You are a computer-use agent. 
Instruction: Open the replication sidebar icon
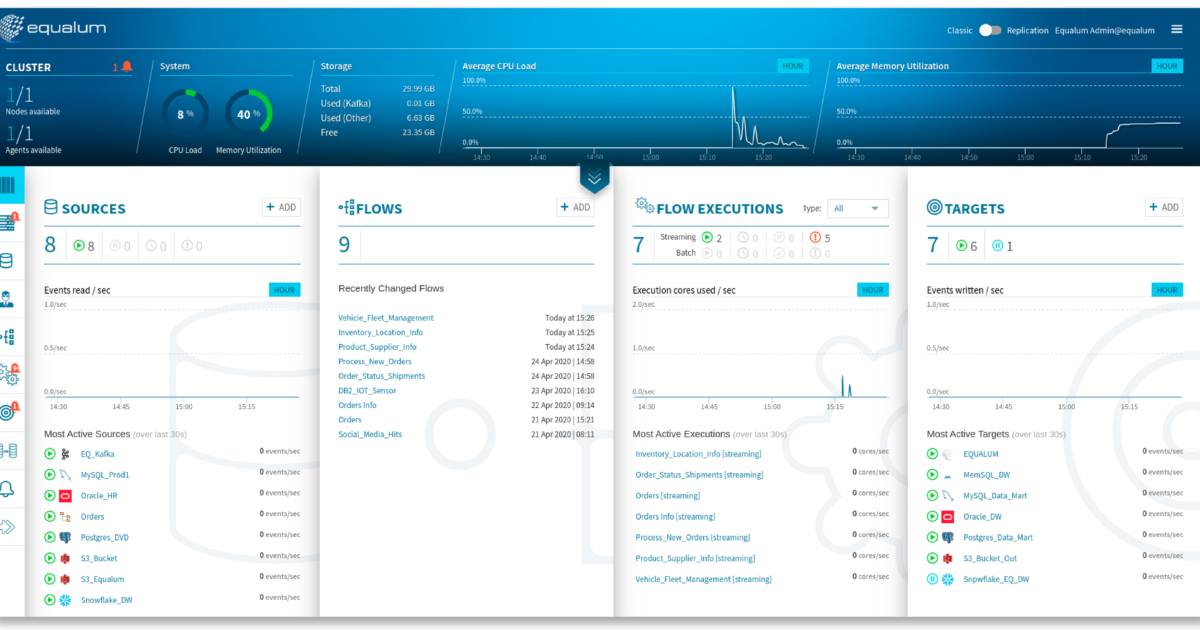coord(8,450)
